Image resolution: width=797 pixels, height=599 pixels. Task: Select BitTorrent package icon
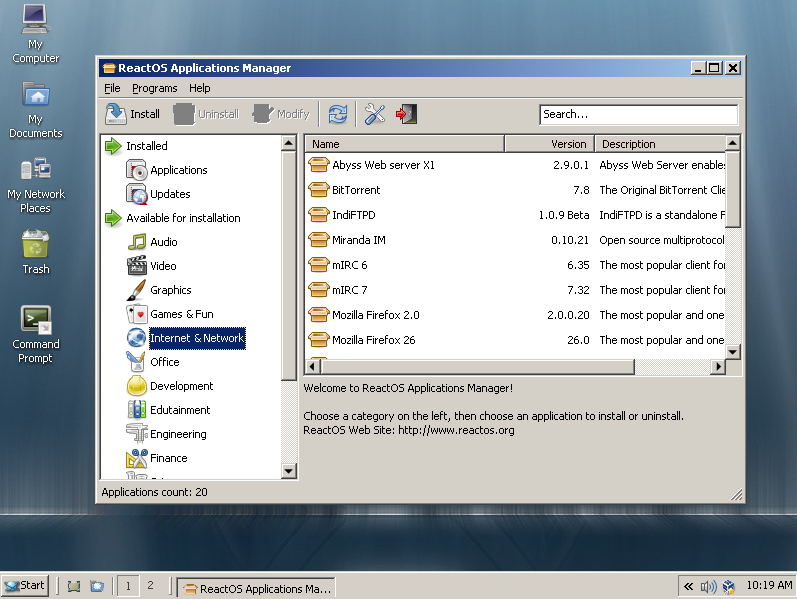[319, 190]
